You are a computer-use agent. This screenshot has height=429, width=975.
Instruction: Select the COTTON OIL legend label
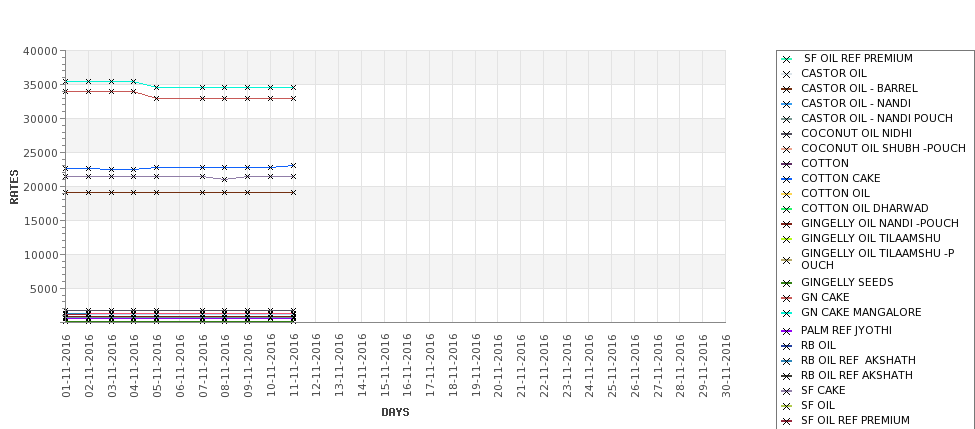835,193
